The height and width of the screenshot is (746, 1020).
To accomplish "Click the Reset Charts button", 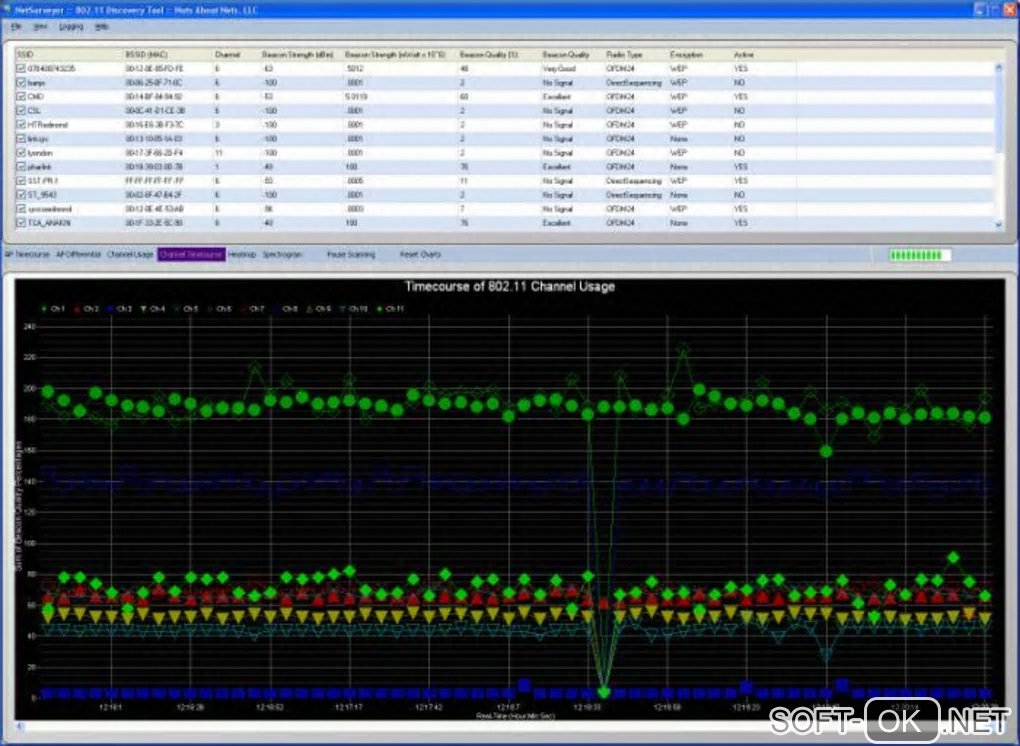I will [x=420, y=254].
